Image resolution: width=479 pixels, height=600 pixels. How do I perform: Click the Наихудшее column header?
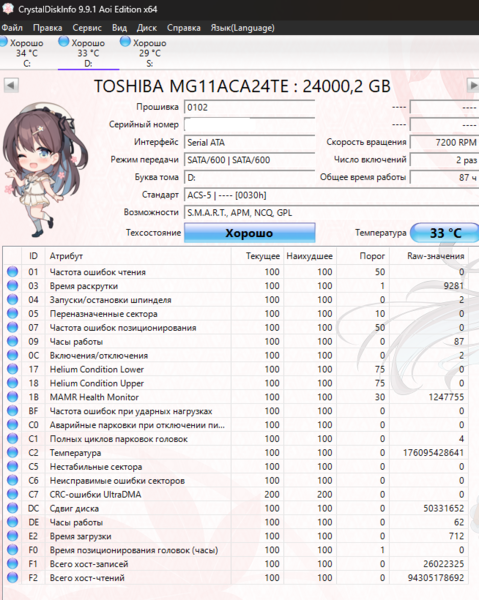tap(310, 256)
